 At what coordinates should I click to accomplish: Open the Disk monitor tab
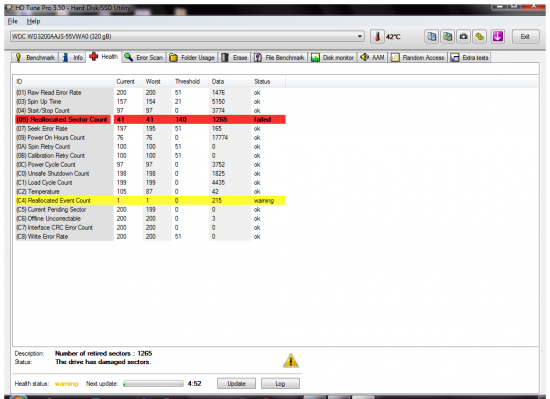(333, 58)
